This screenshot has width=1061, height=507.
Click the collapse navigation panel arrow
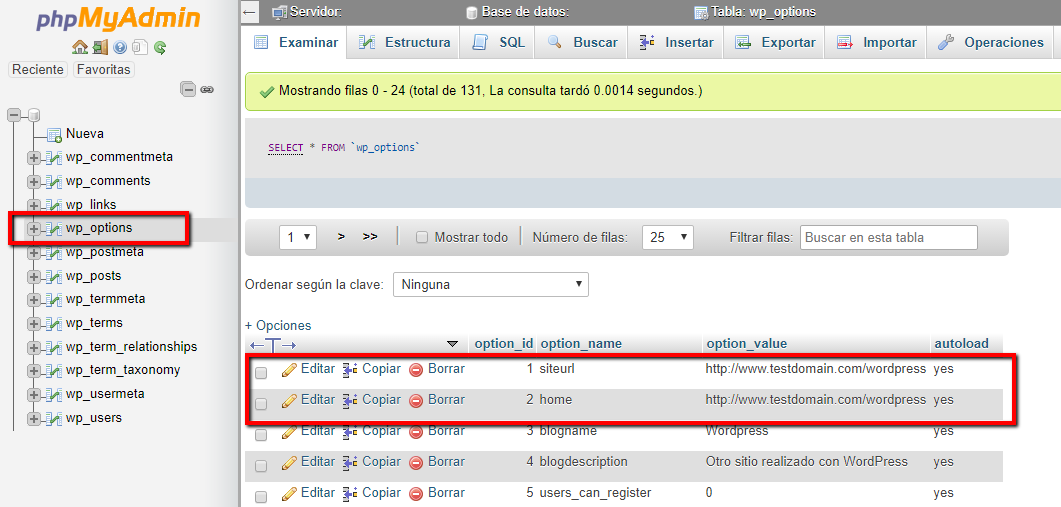tap(250, 12)
